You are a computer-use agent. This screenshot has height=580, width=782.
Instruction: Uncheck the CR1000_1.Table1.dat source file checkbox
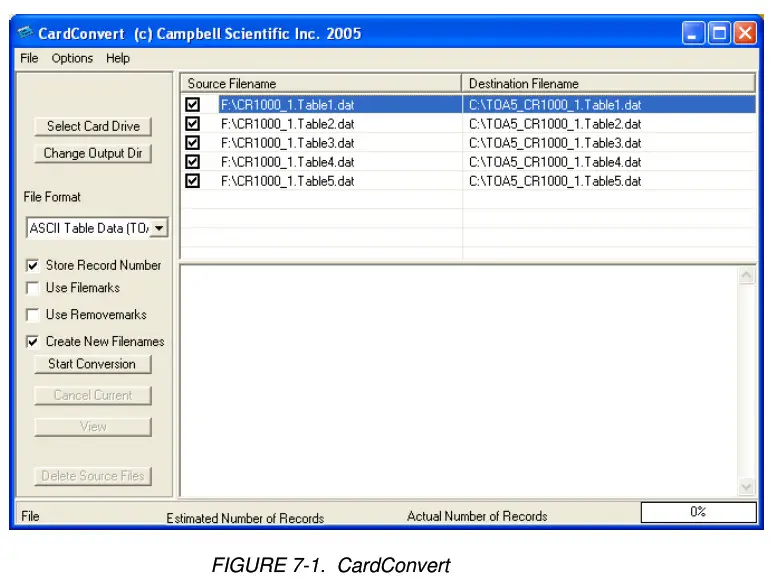pos(193,105)
